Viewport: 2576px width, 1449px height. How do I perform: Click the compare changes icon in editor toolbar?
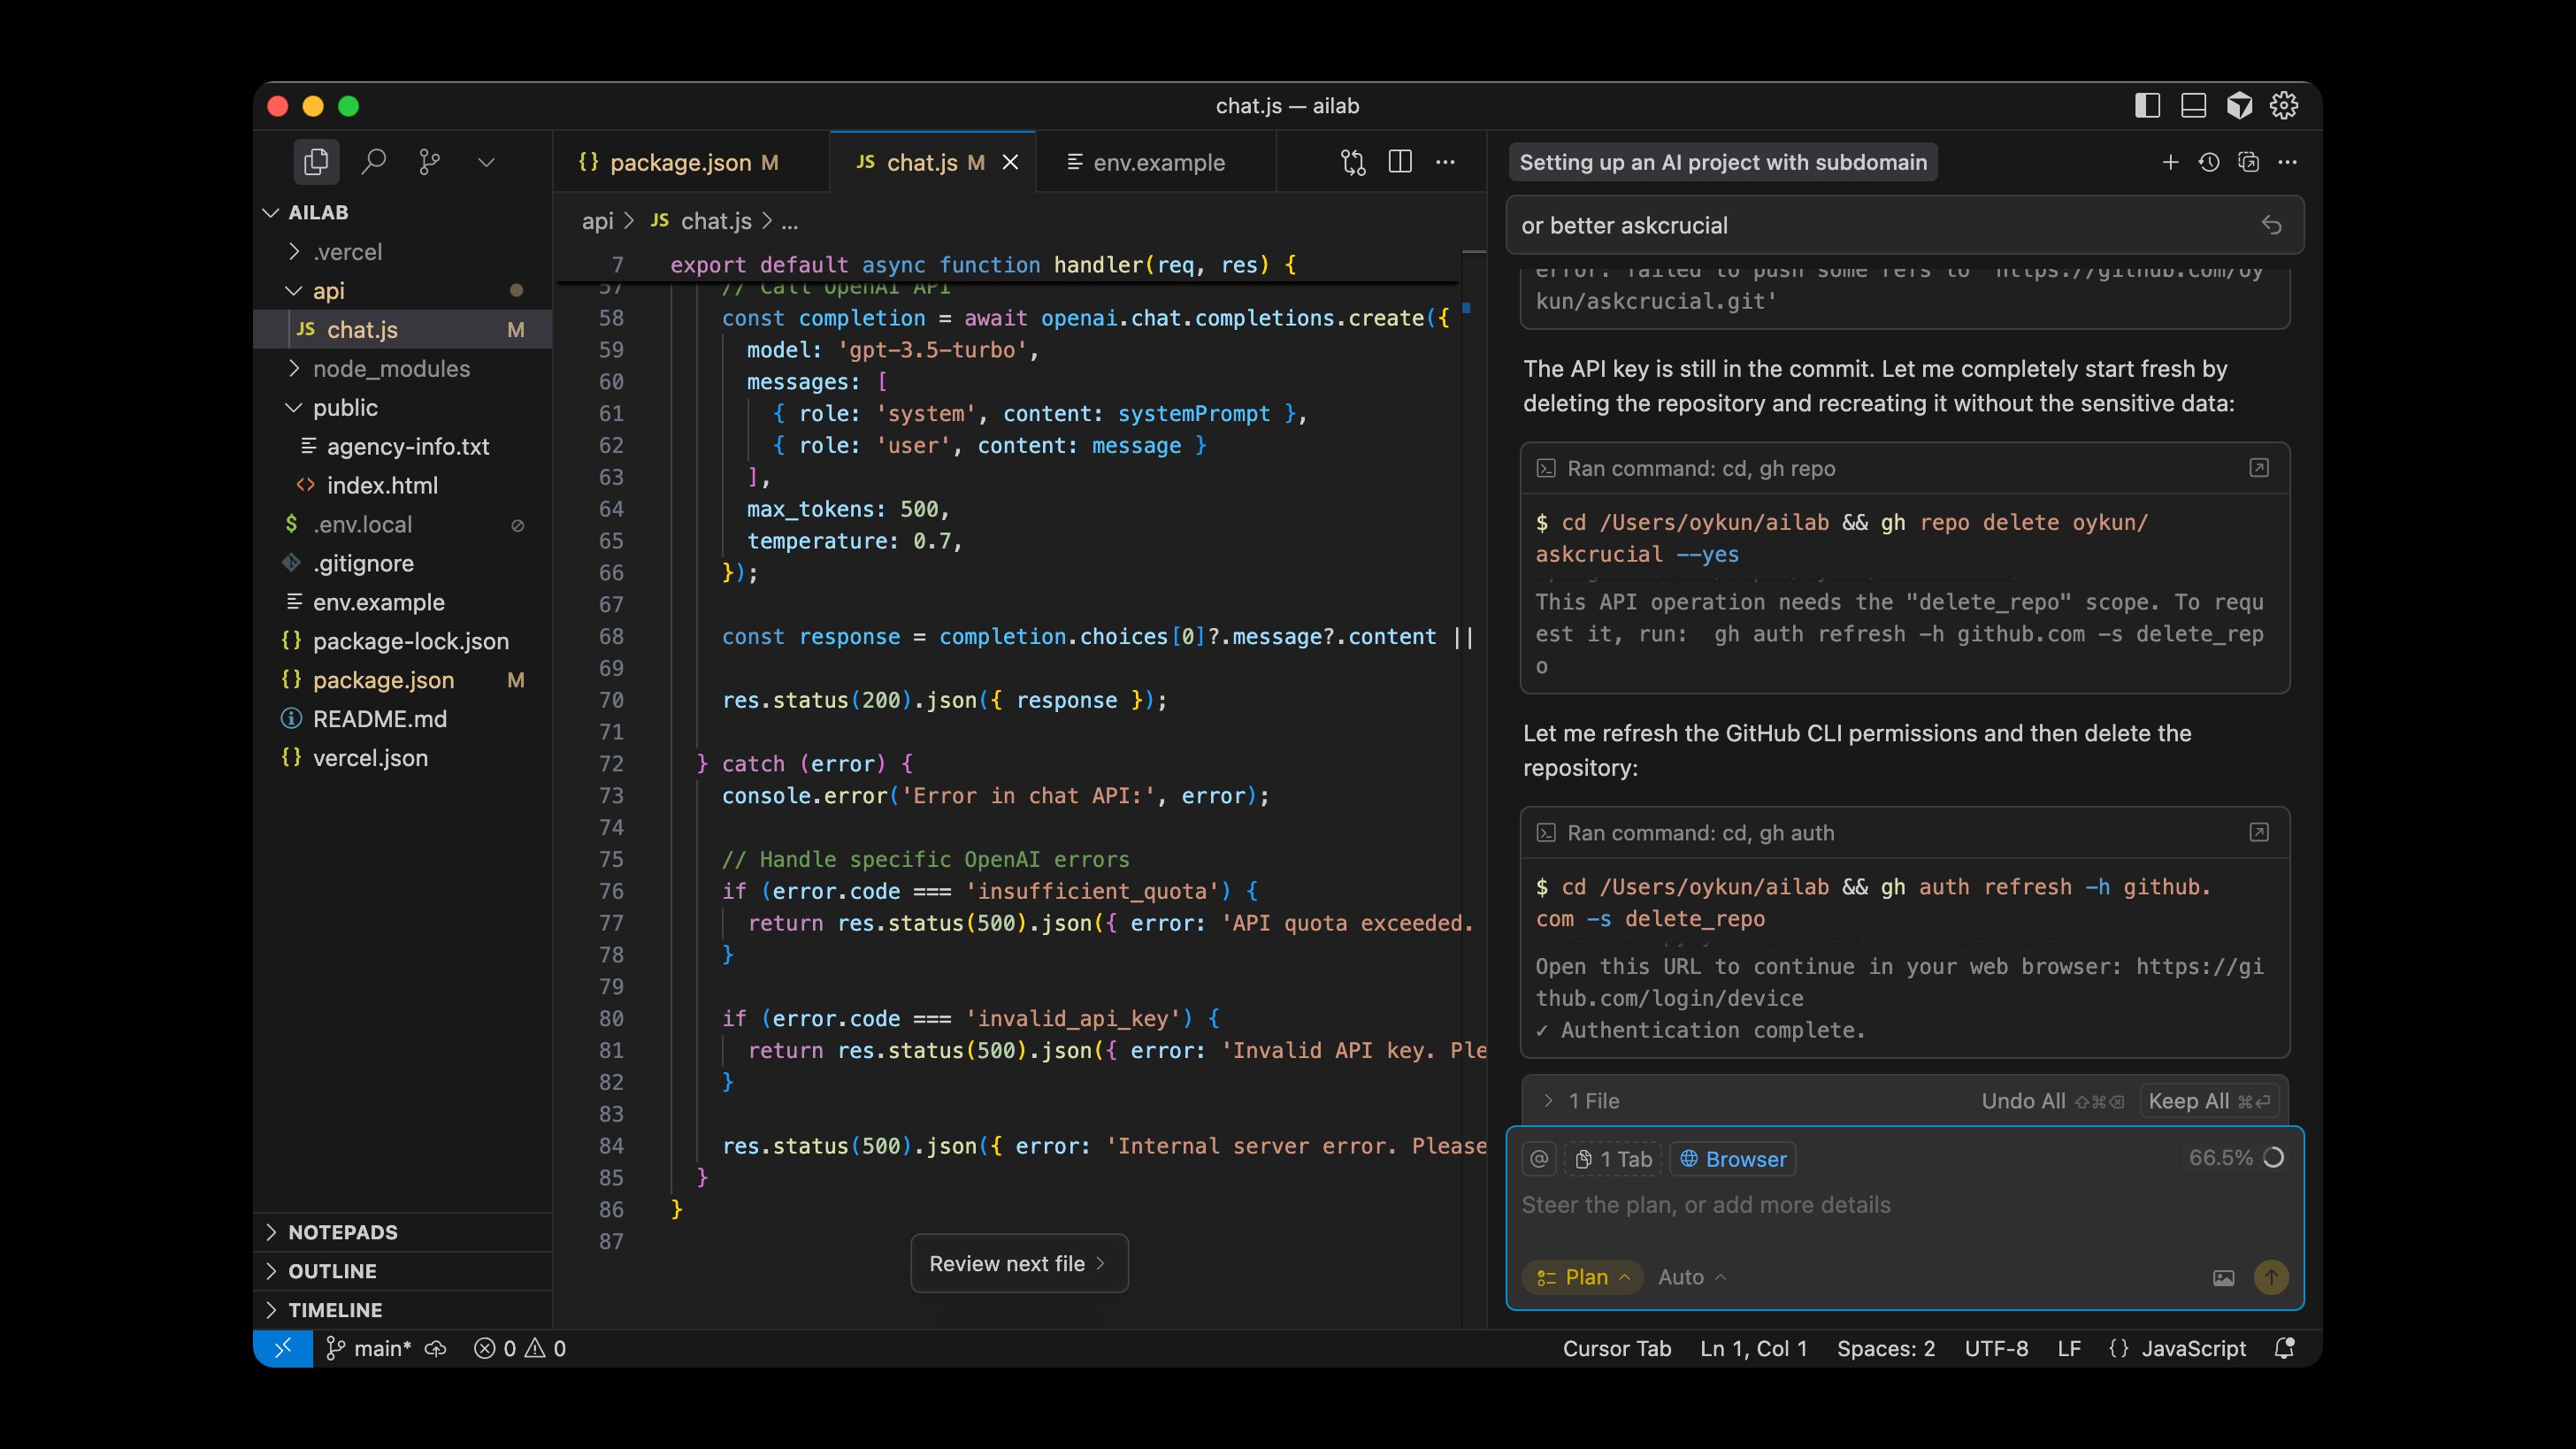pyautogui.click(x=1353, y=162)
